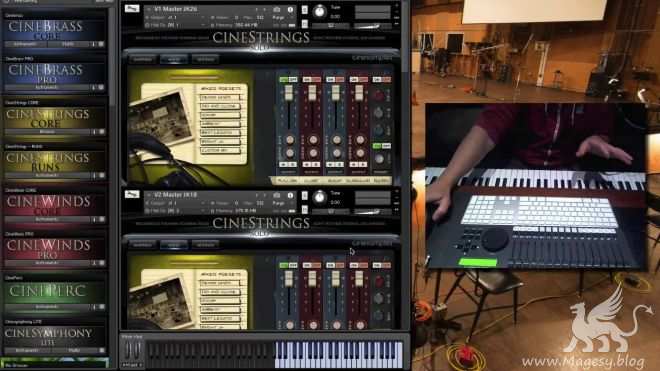Click next-instrument arrow in V1 Master header
This screenshot has width=660, height=371.
click(x=264, y=9)
